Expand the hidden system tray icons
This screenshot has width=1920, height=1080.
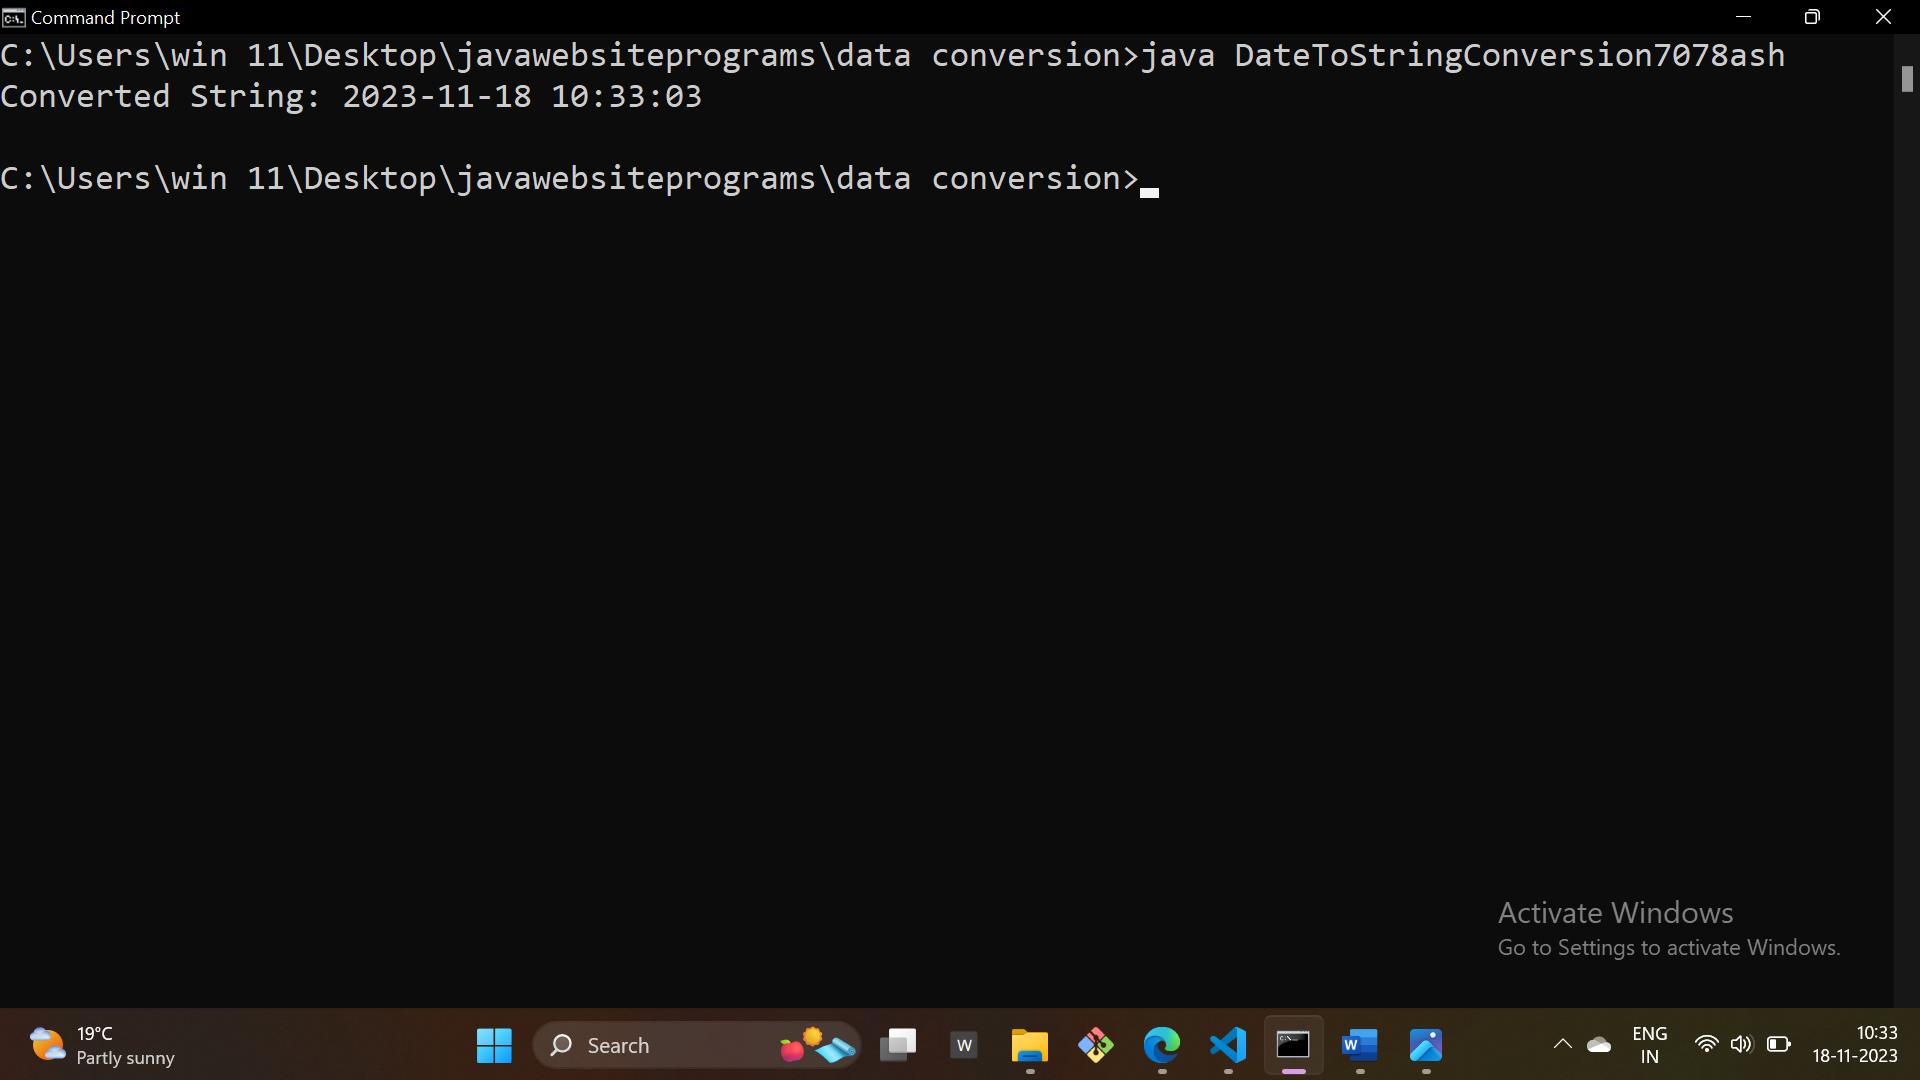pos(1562,1045)
